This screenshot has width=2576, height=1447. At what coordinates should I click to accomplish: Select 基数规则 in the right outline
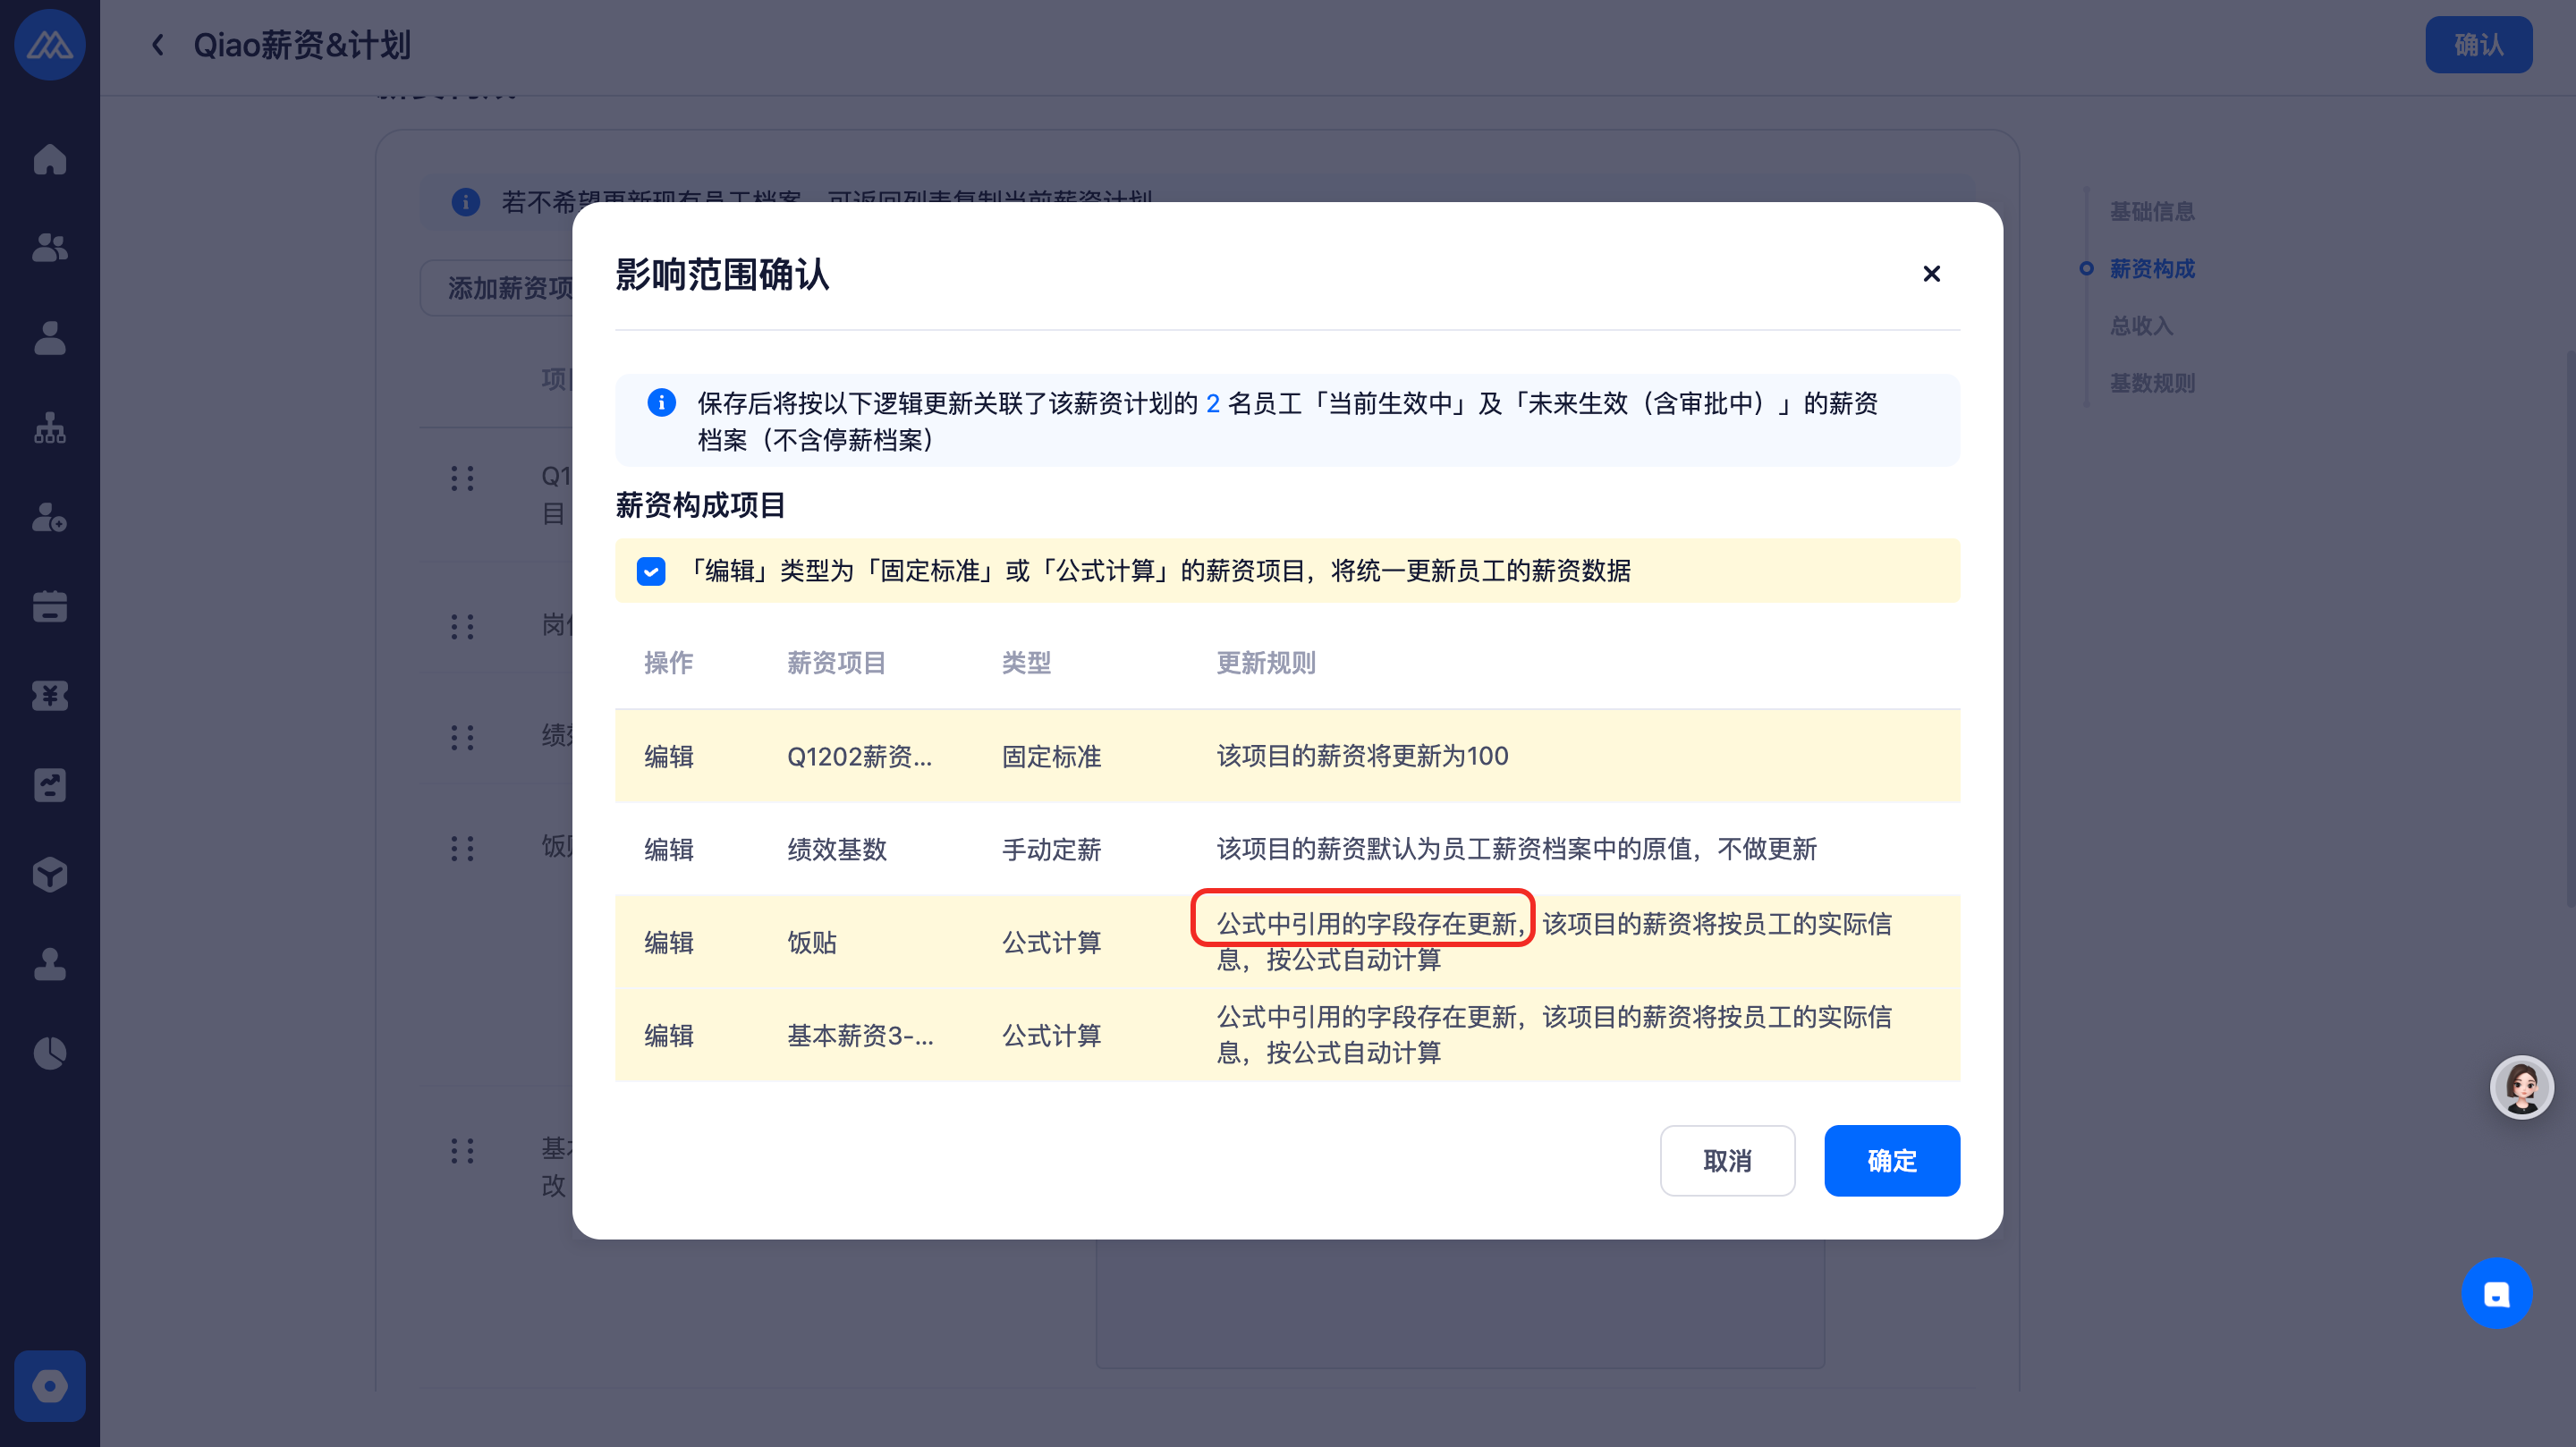(x=2151, y=383)
